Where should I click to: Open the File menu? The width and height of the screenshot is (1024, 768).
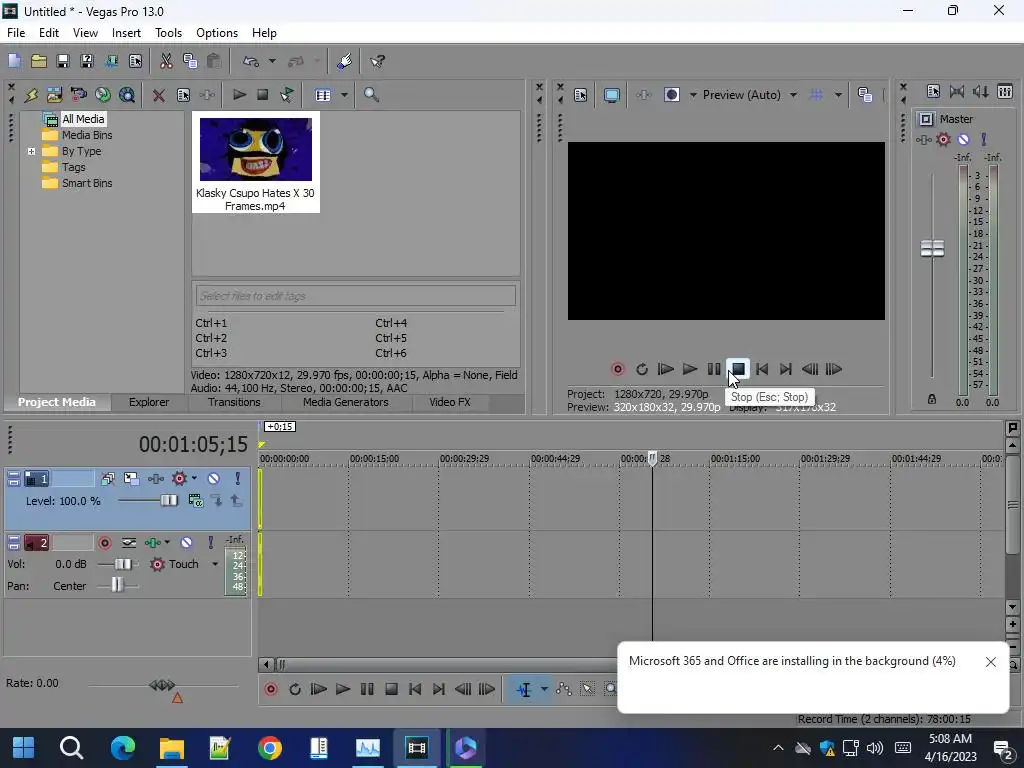[16, 33]
